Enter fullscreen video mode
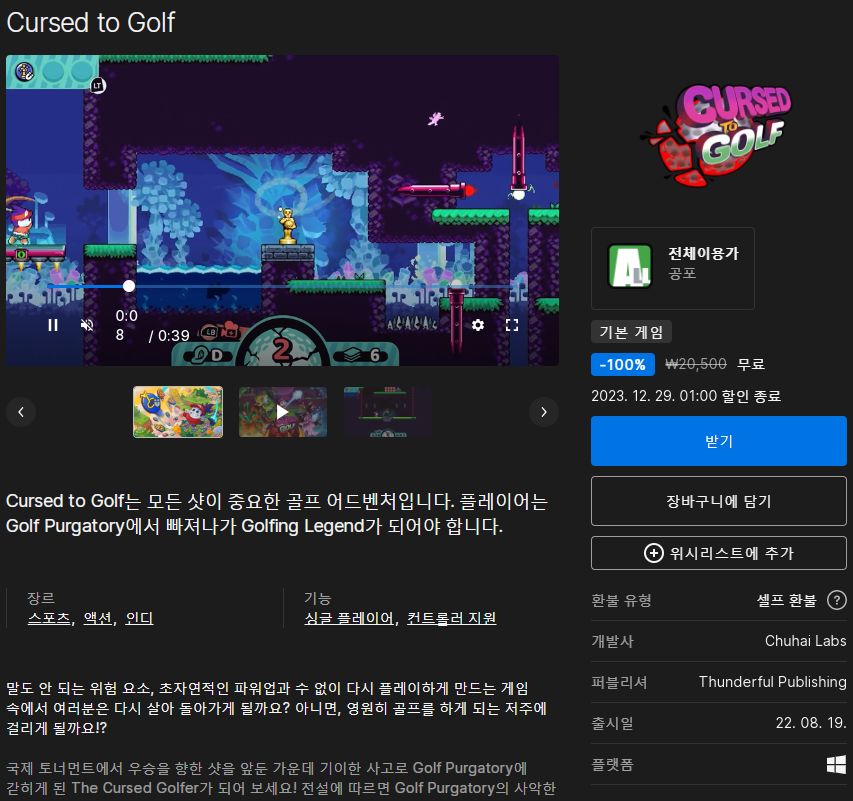This screenshot has height=801, width=853. pos(512,325)
